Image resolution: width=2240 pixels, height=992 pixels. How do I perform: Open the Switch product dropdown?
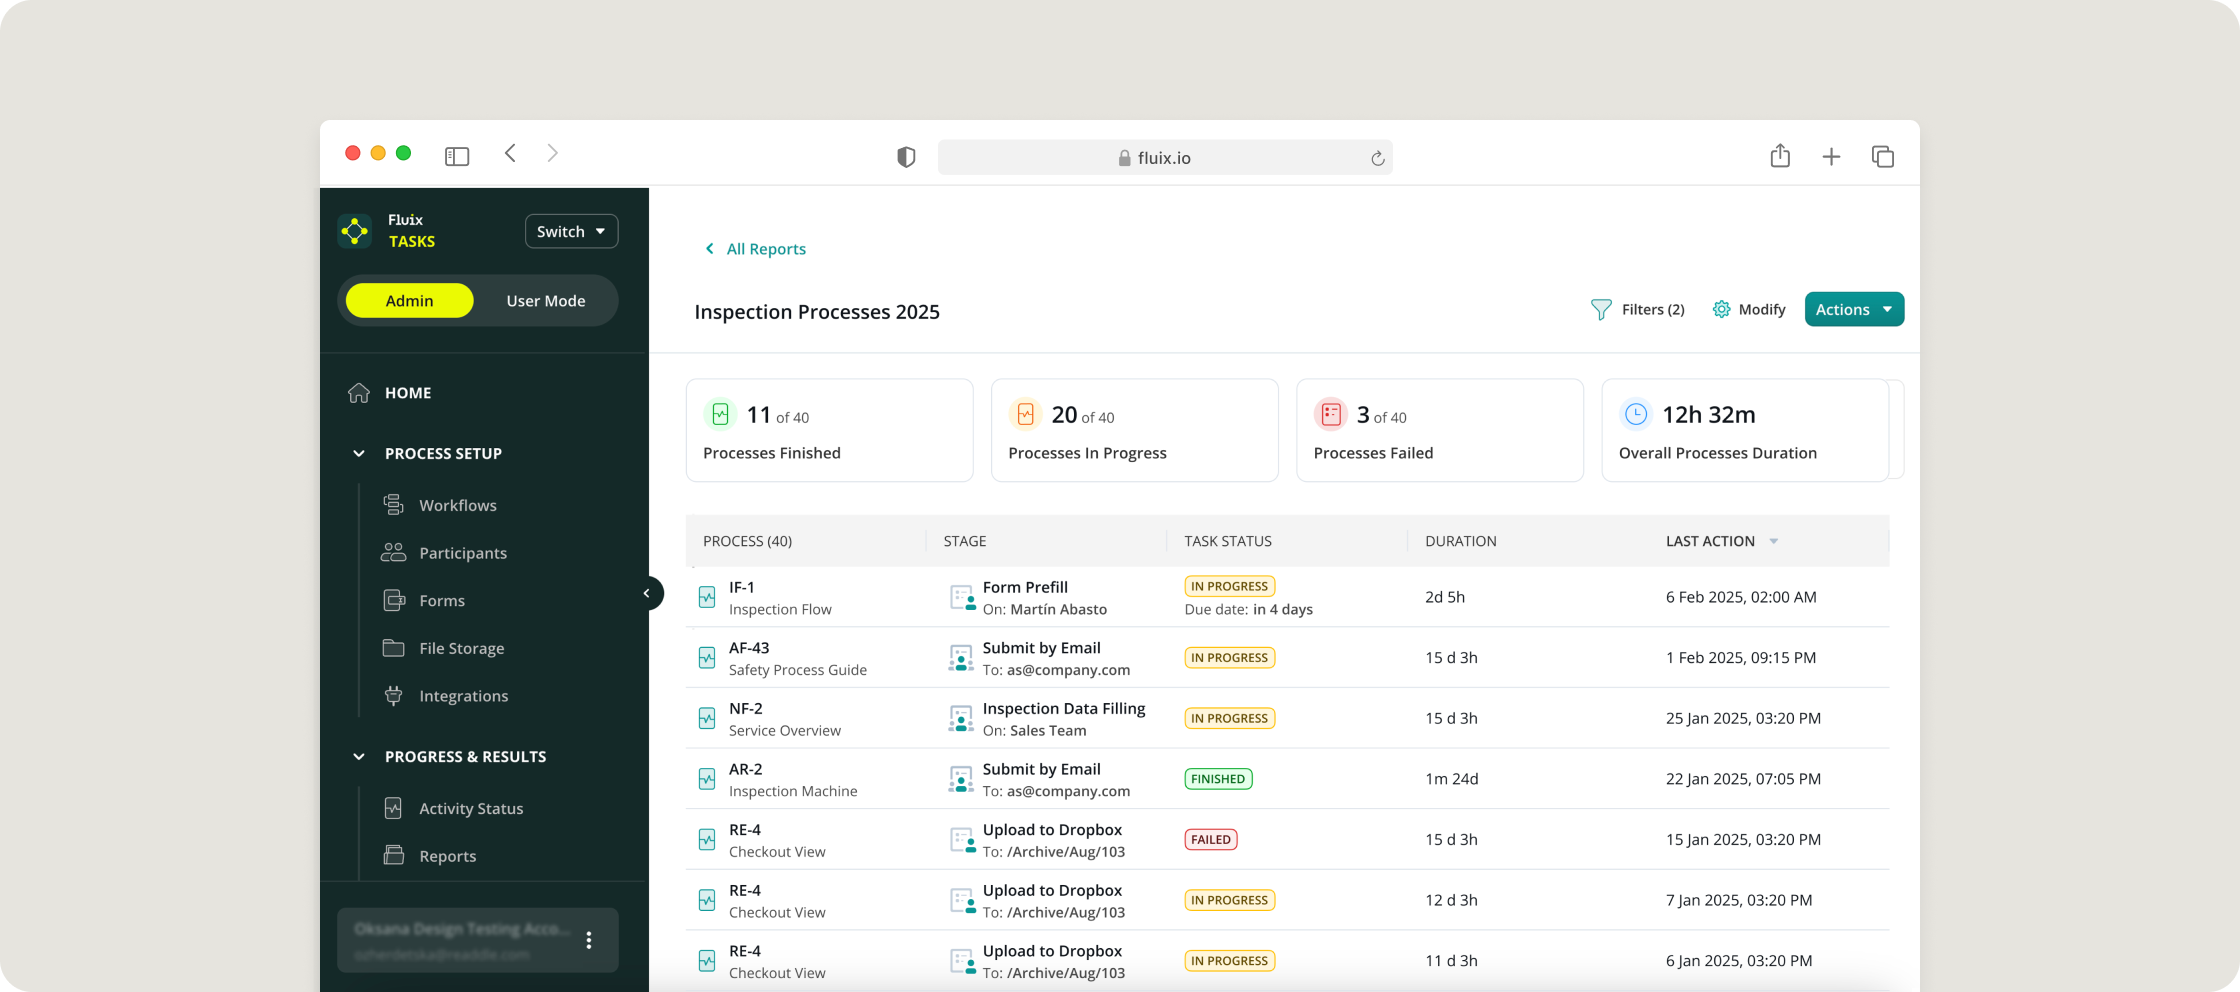[x=571, y=231]
